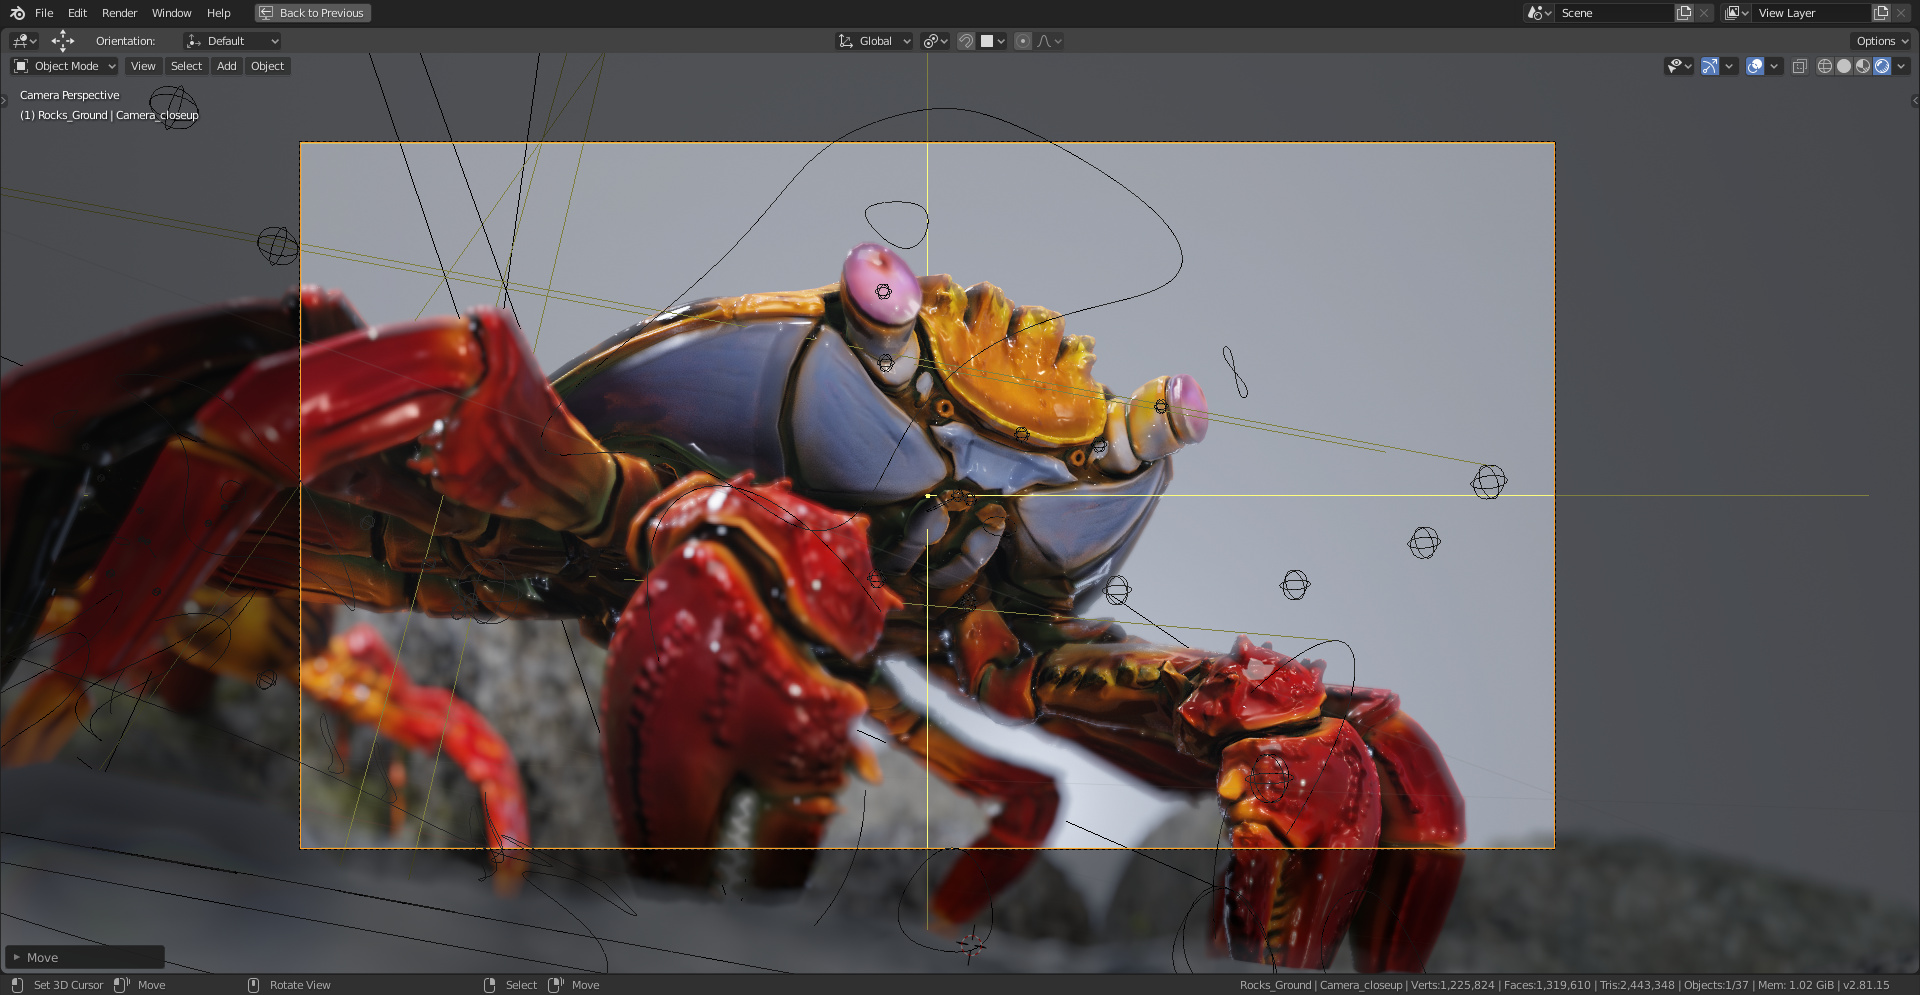Open the viewport View menu
This screenshot has height=995, width=1920.
pyautogui.click(x=143, y=66)
